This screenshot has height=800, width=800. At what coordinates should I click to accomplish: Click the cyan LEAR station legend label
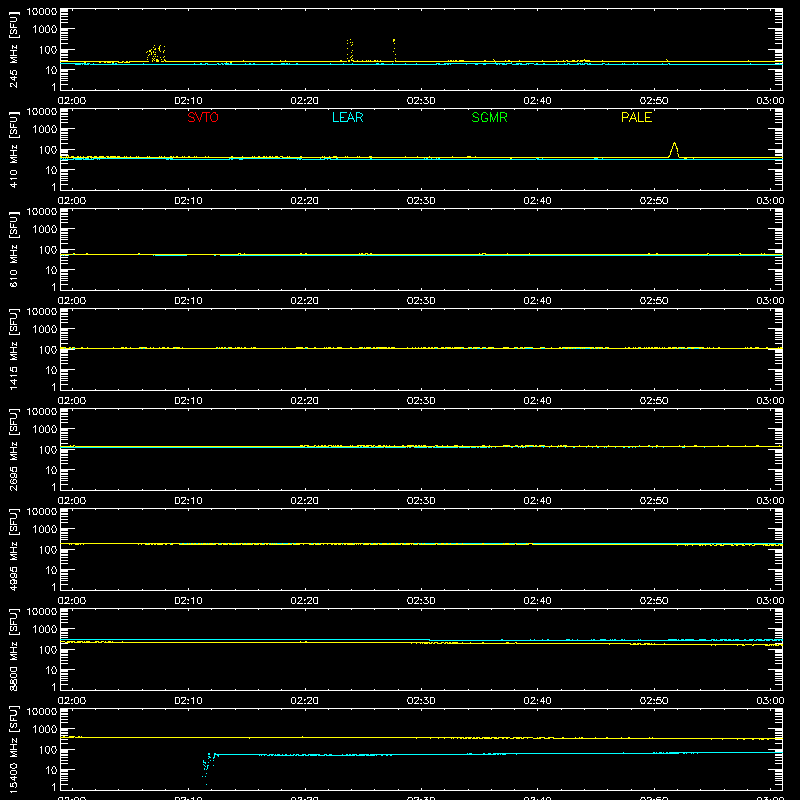click(347, 117)
